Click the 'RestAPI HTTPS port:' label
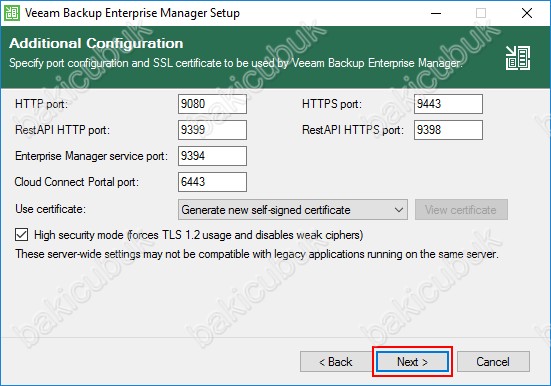 pyautogui.click(x=353, y=130)
